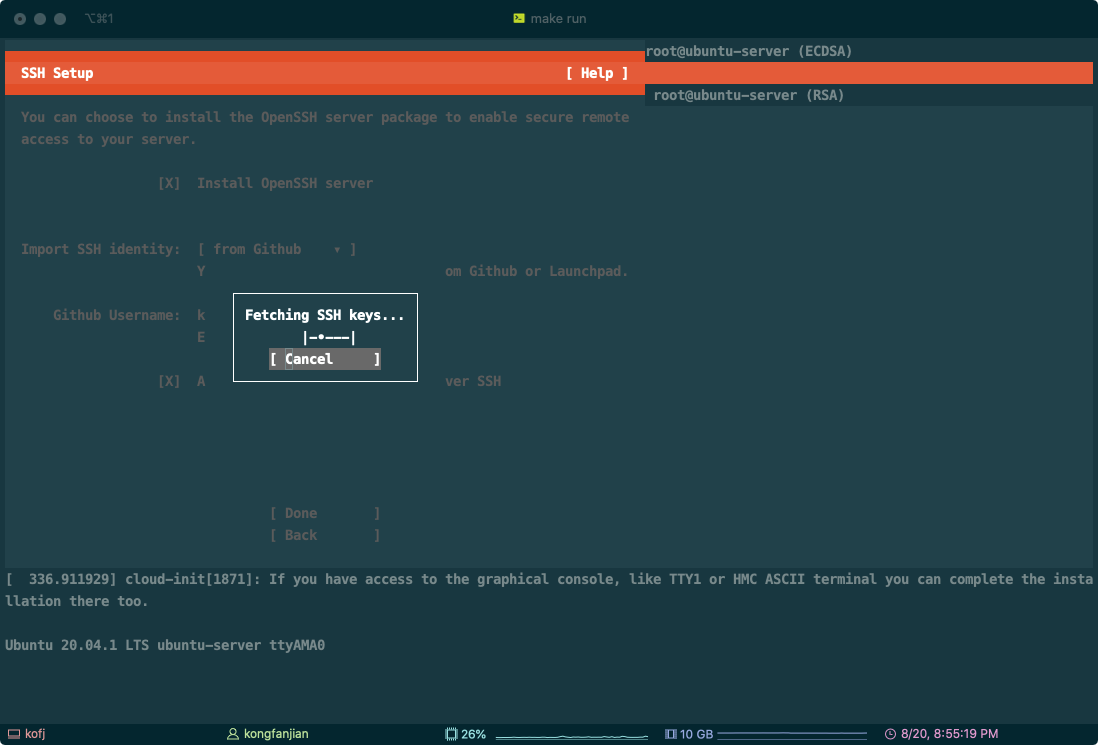This screenshot has width=1098, height=745.
Task: Toggle the lower [X] checkbox above Done
Action: (169, 381)
